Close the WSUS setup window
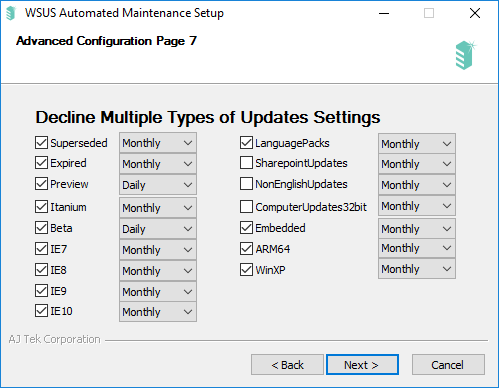Image resolution: width=499 pixels, height=388 pixels. point(475,13)
